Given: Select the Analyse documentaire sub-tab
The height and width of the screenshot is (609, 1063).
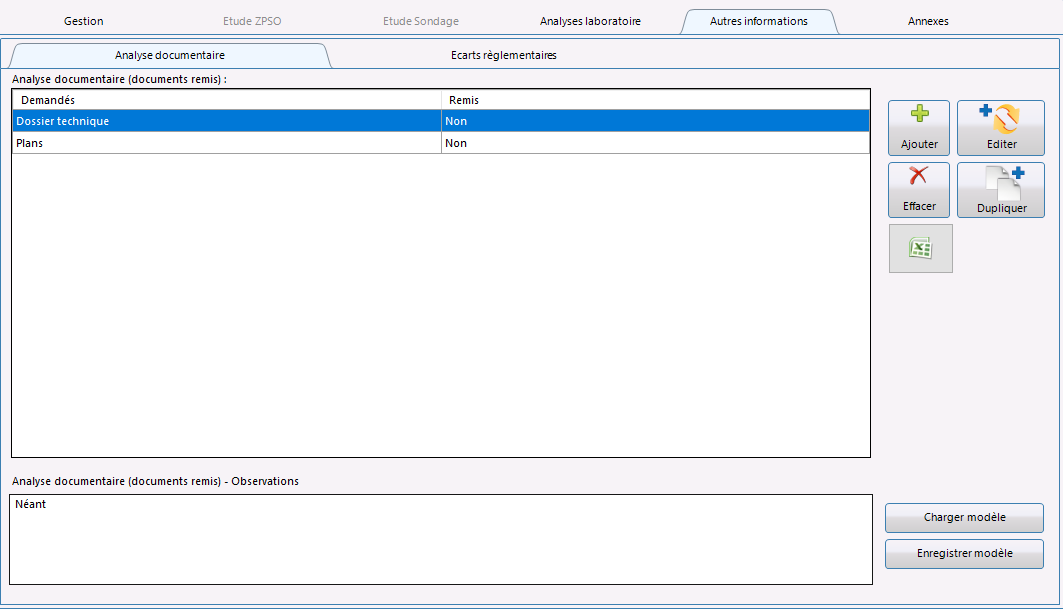Looking at the screenshot, I should tap(169, 55).
